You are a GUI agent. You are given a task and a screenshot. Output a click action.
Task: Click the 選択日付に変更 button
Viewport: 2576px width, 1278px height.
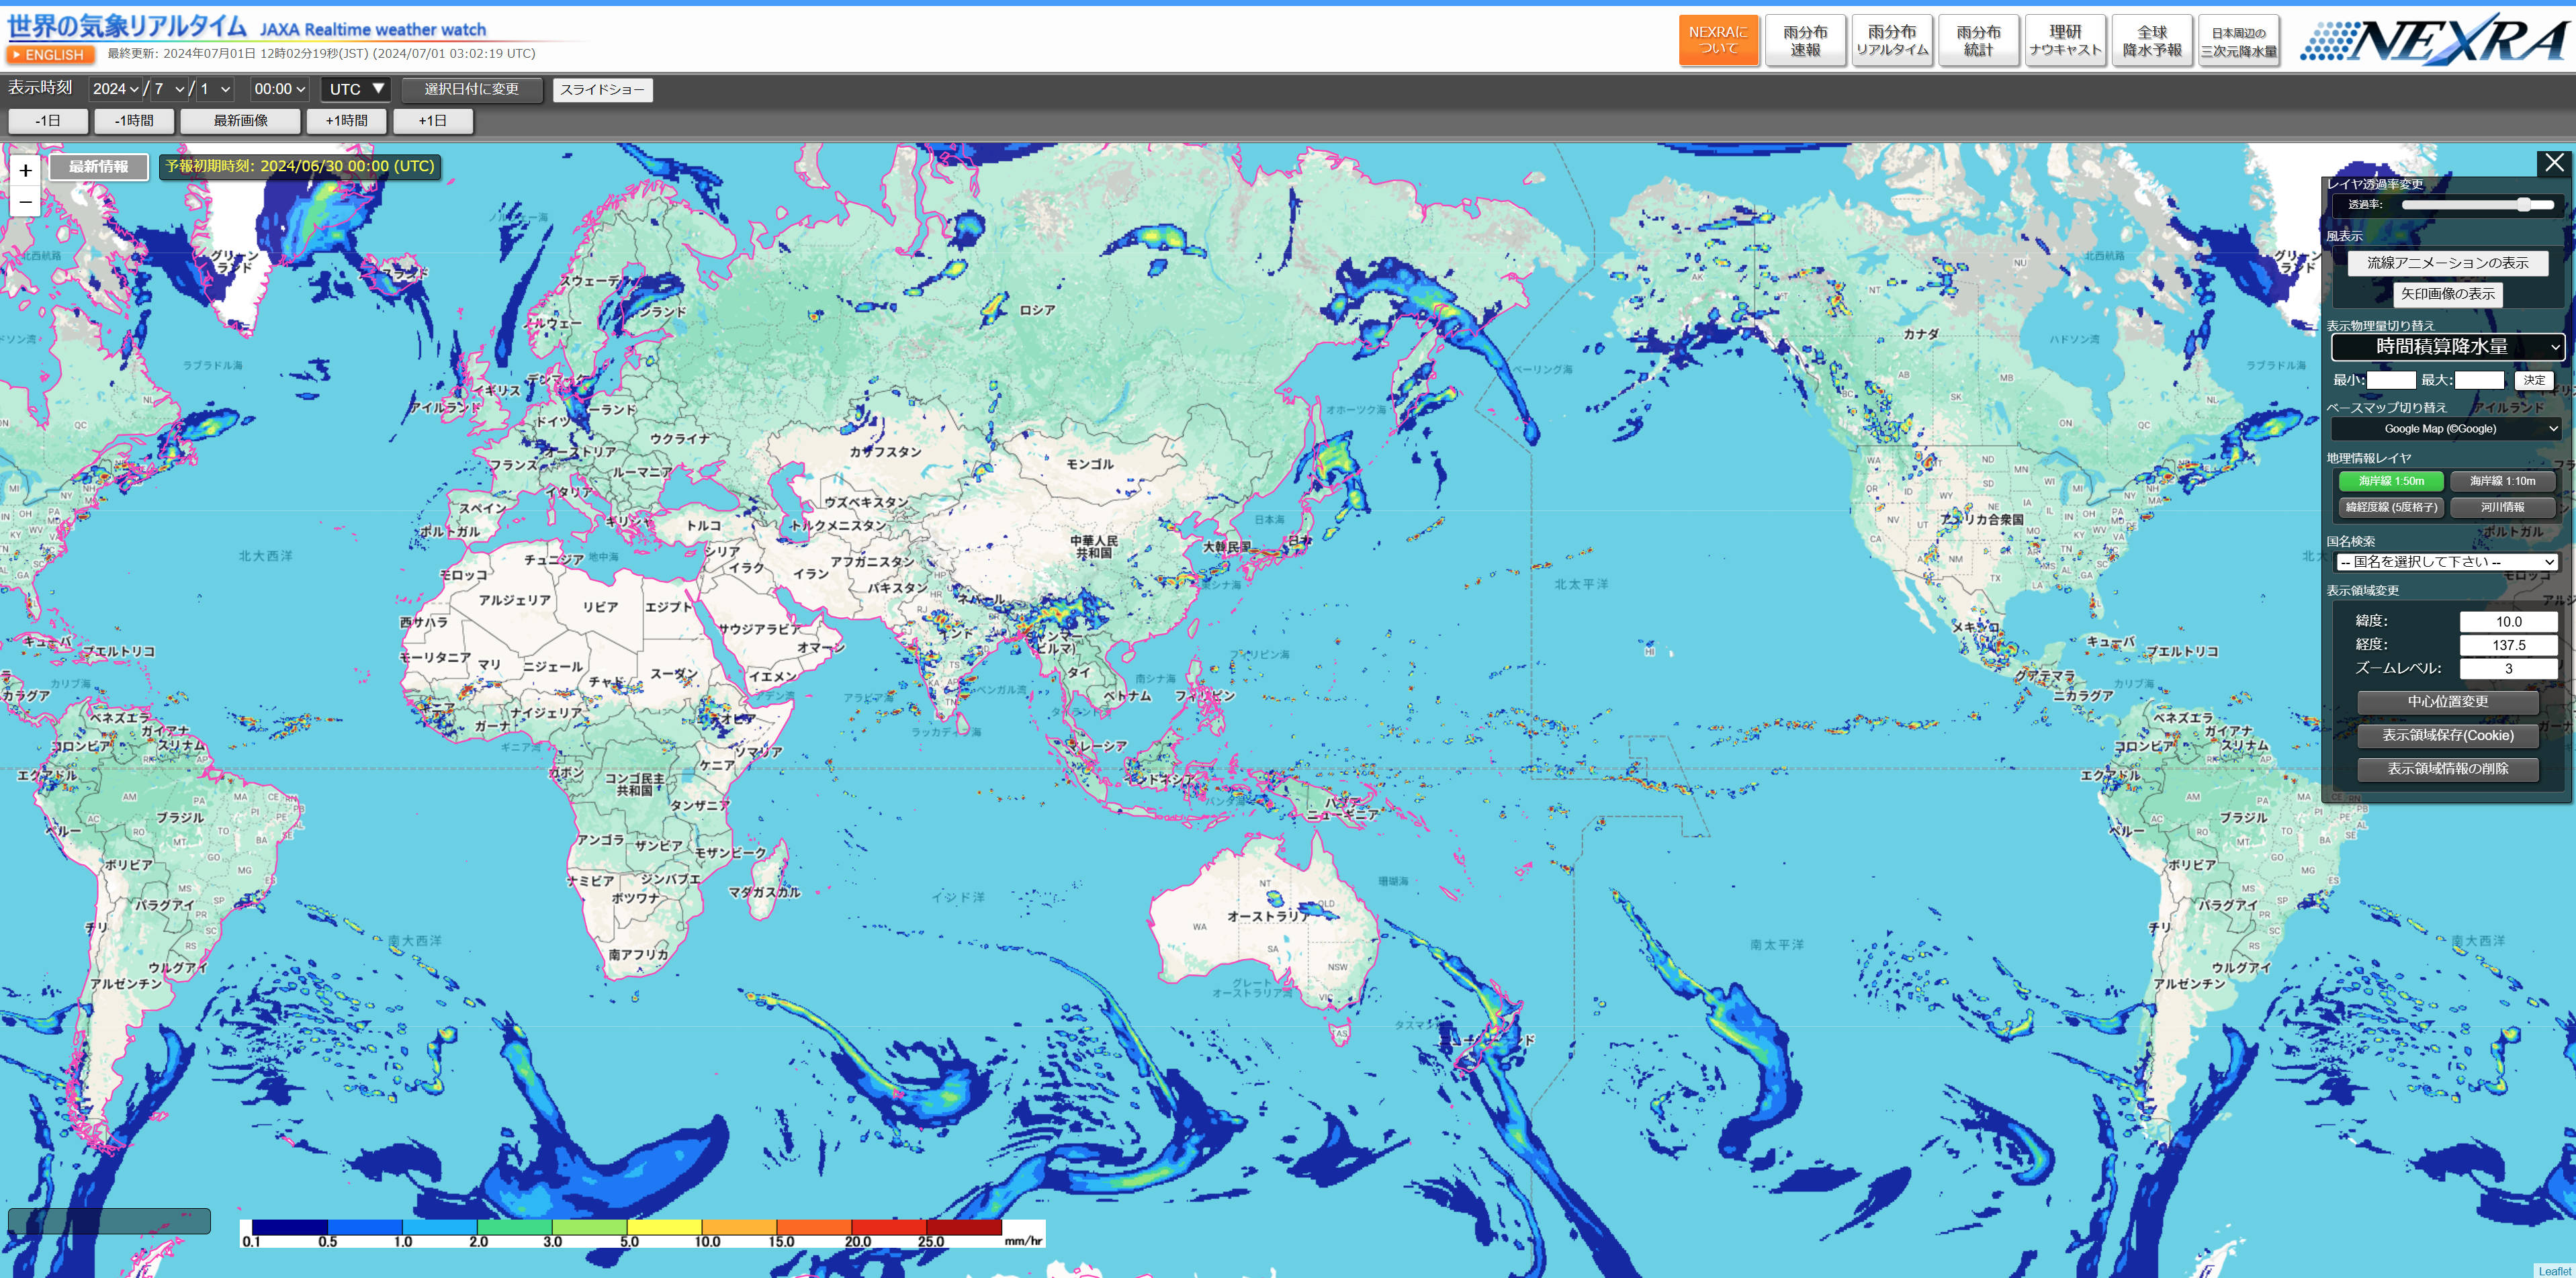(x=471, y=89)
